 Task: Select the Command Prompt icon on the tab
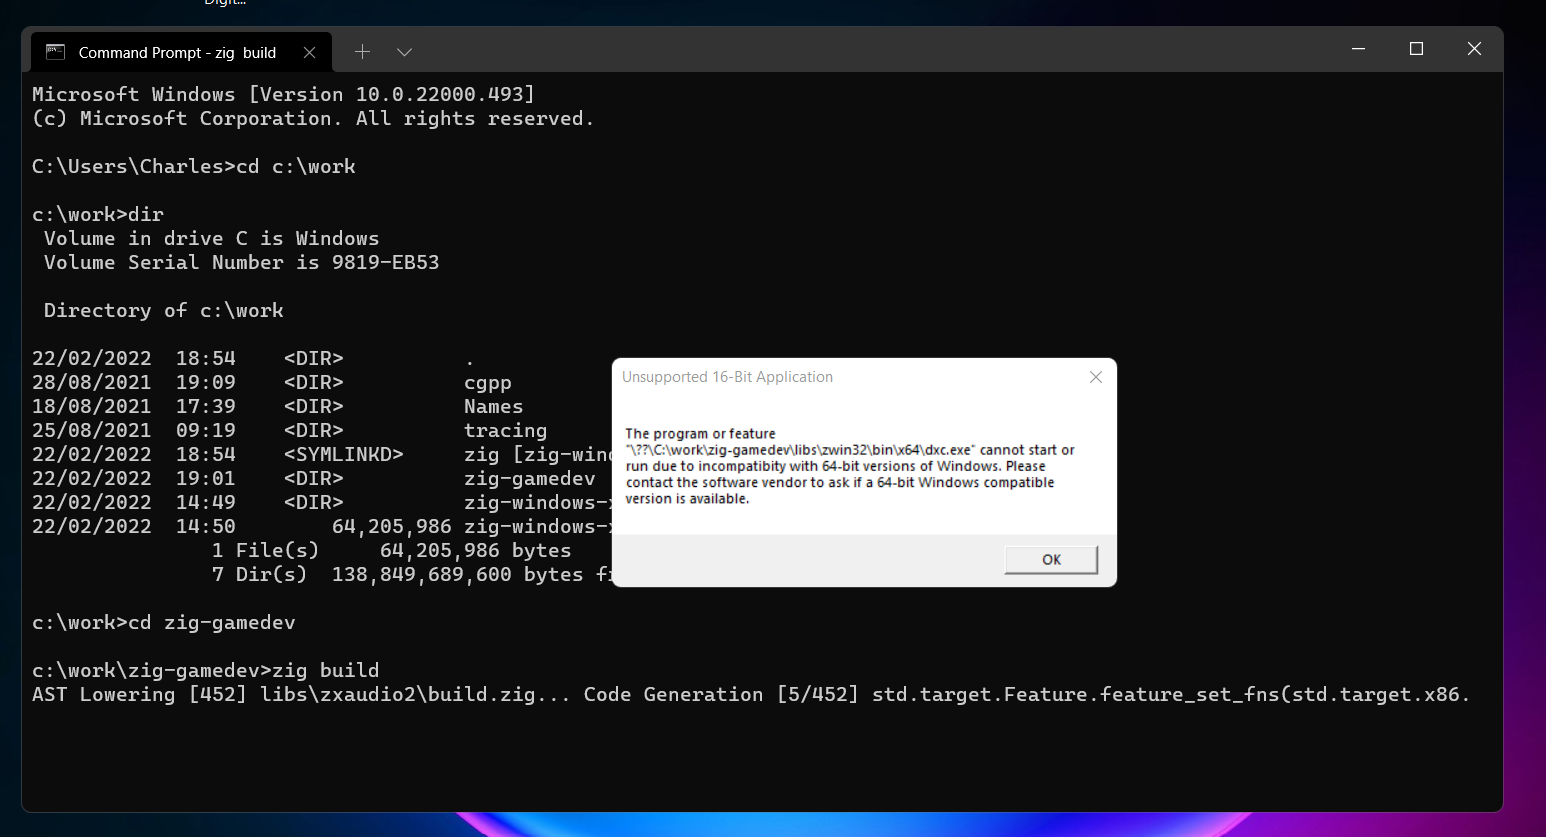tap(56, 51)
